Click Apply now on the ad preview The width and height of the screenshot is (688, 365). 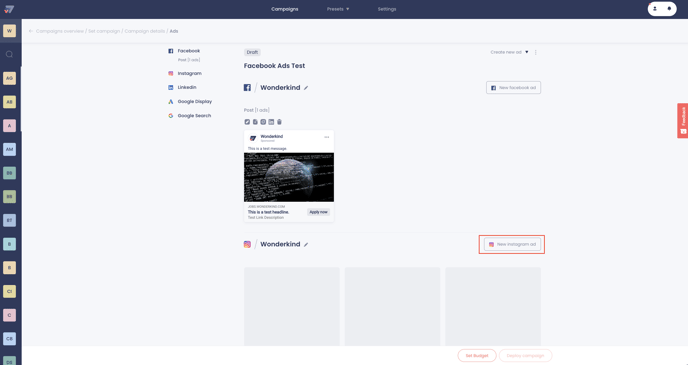(319, 212)
